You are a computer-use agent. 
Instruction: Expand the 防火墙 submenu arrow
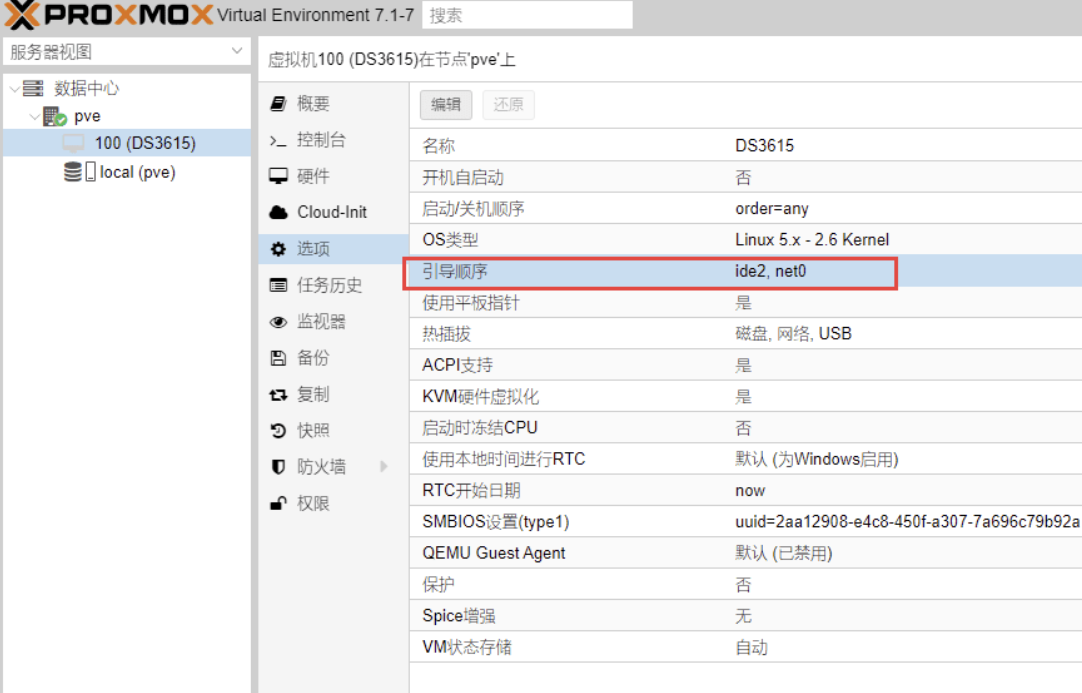pos(384,467)
